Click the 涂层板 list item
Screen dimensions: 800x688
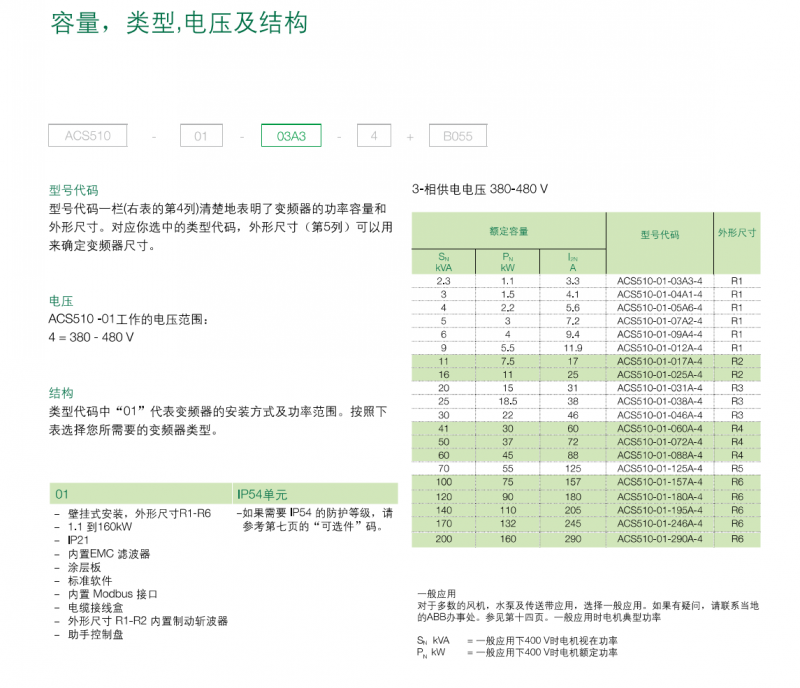pos(78,567)
